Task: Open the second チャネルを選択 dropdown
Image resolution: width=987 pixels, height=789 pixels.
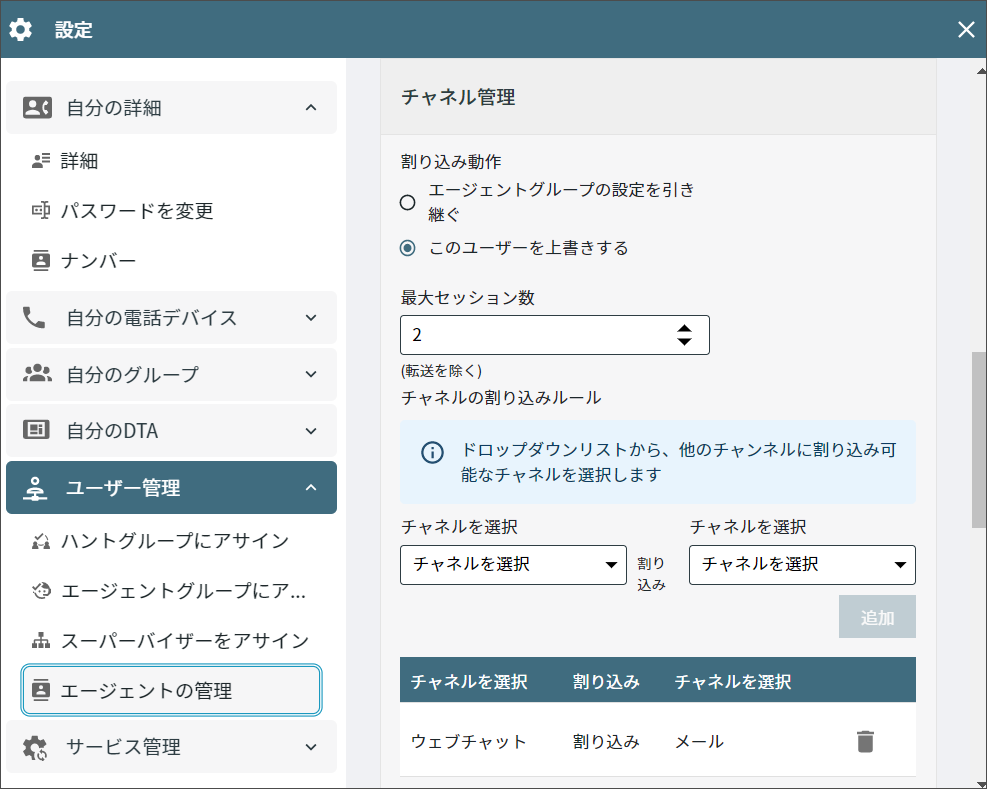Action: pos(803,565)
